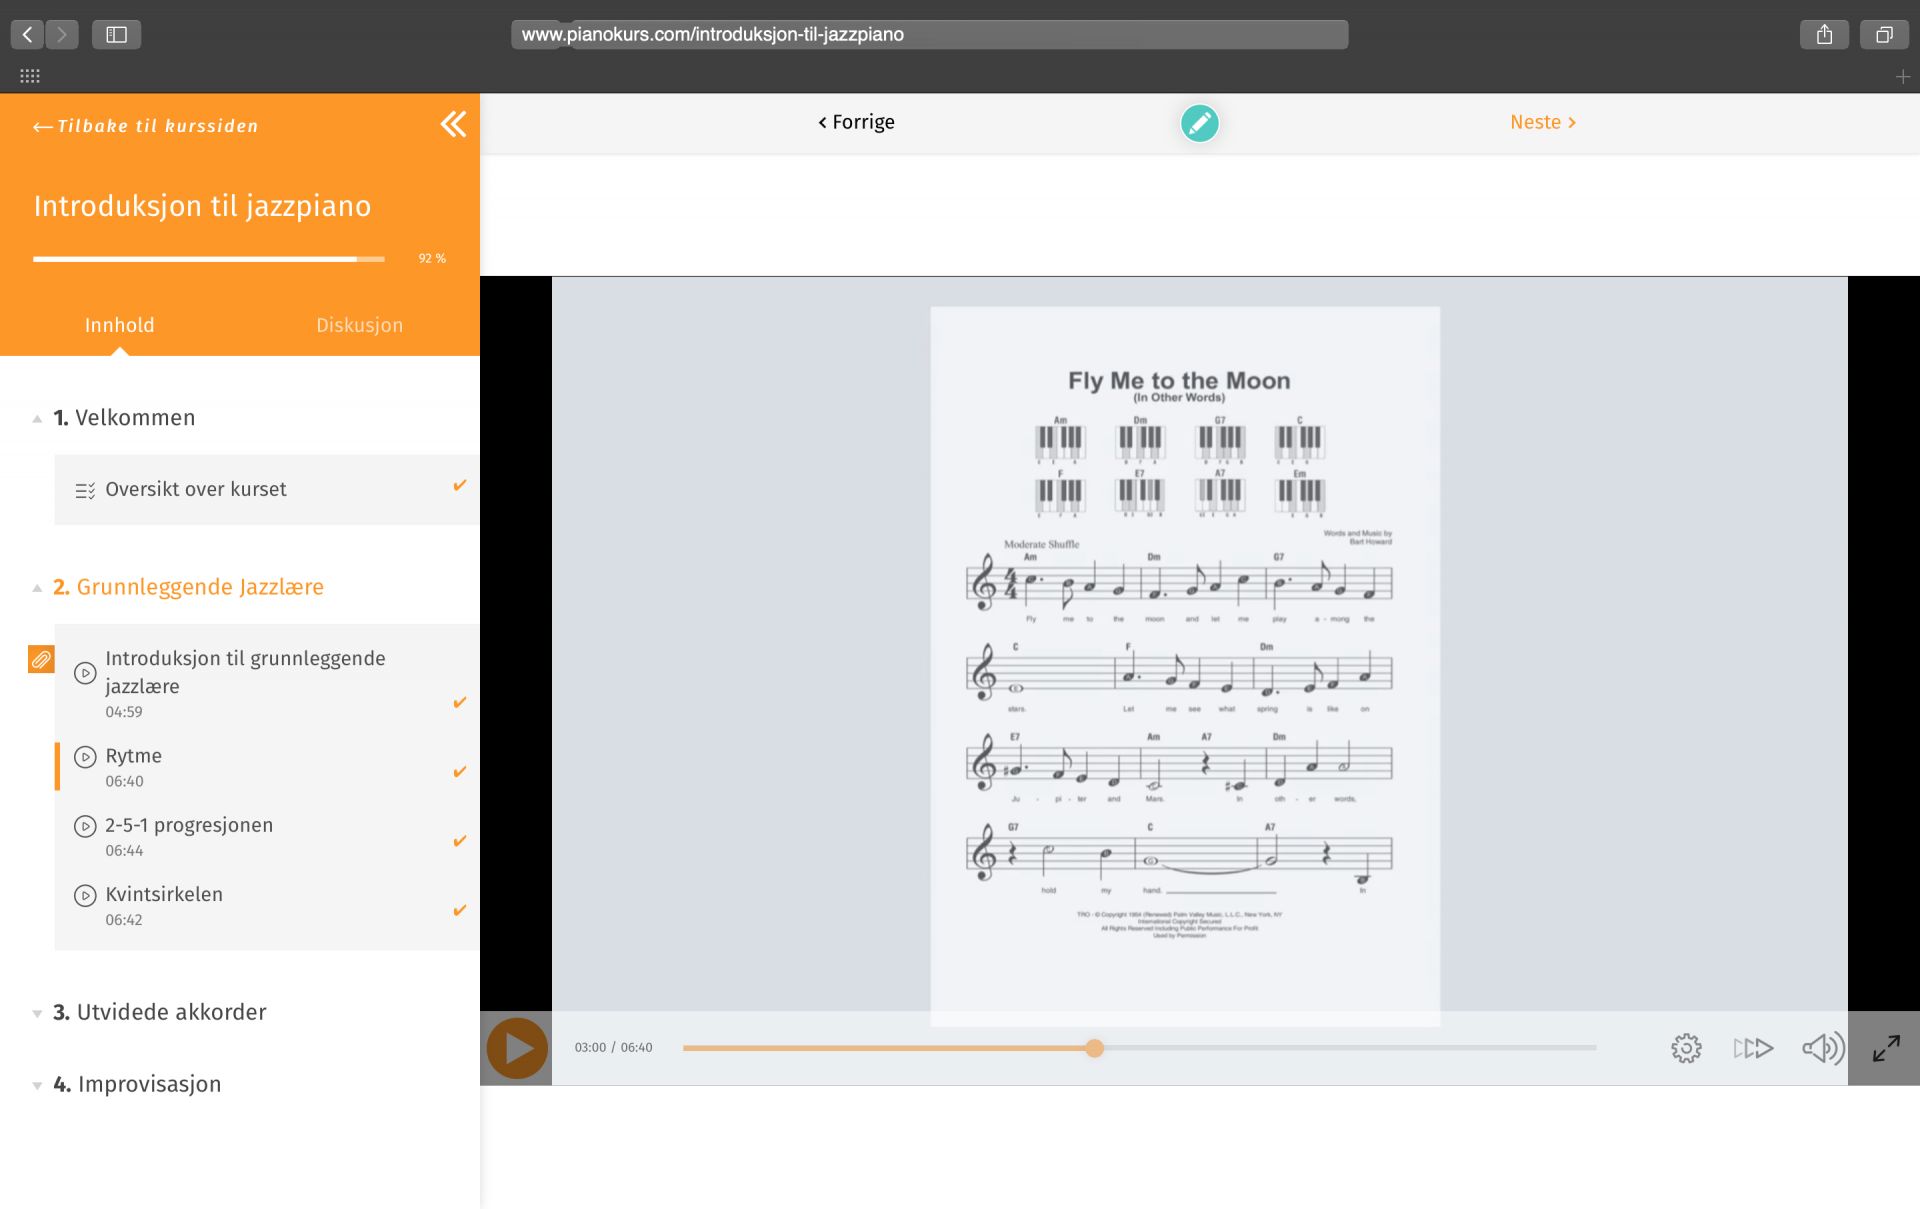Expand section arrow for 3. Utvidede akkorder
The width and height of the screenshot is (1920, 1209).
pos(37,1014)
